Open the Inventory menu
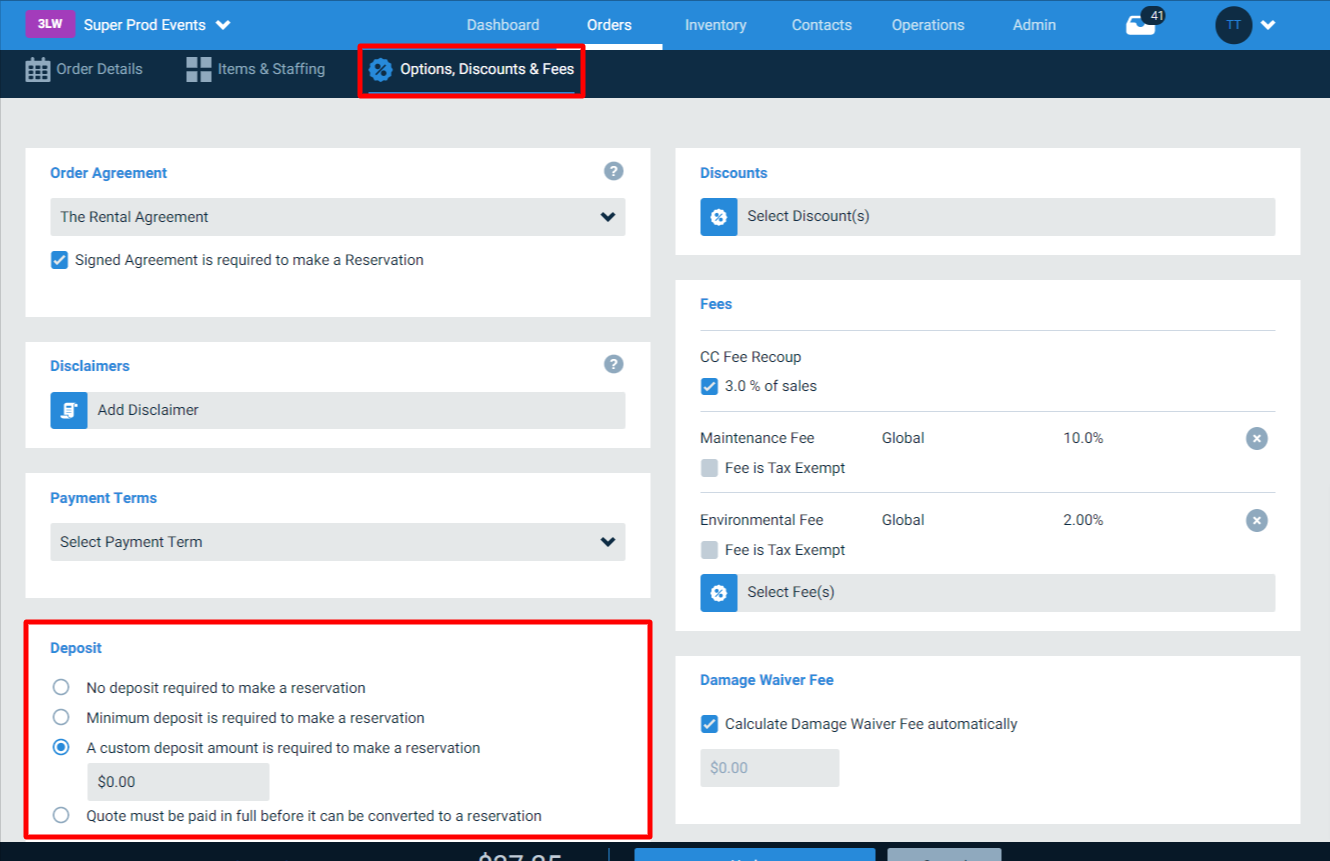 (x=715, y=25)
